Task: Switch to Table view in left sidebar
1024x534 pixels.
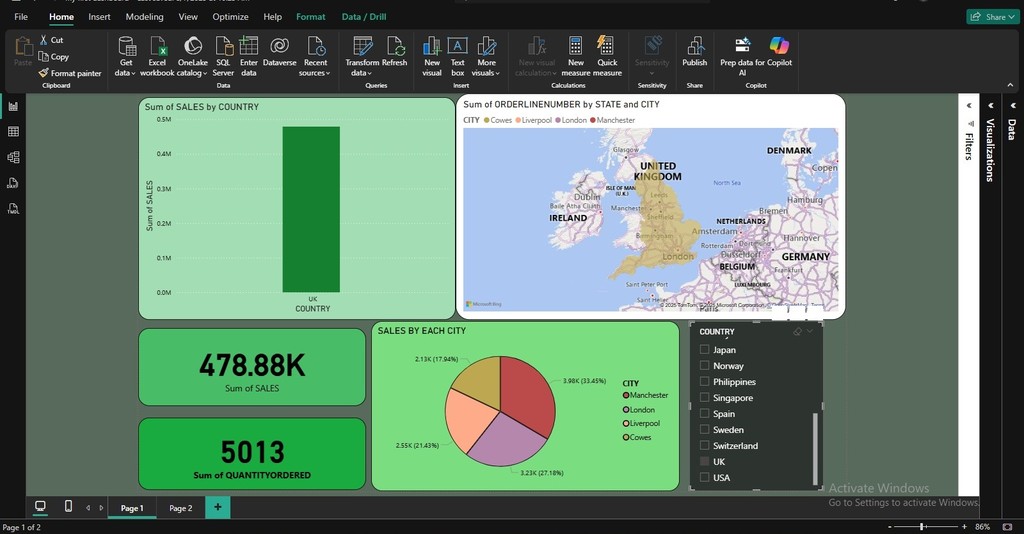Action: point(13,131)
